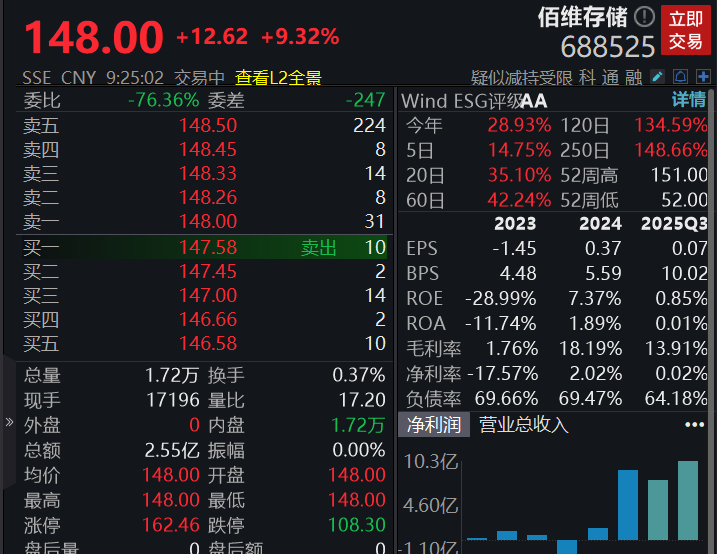This screenshot has width=718, height=554.
Task: Click the 卖五 volume 224
Action: 369,125
